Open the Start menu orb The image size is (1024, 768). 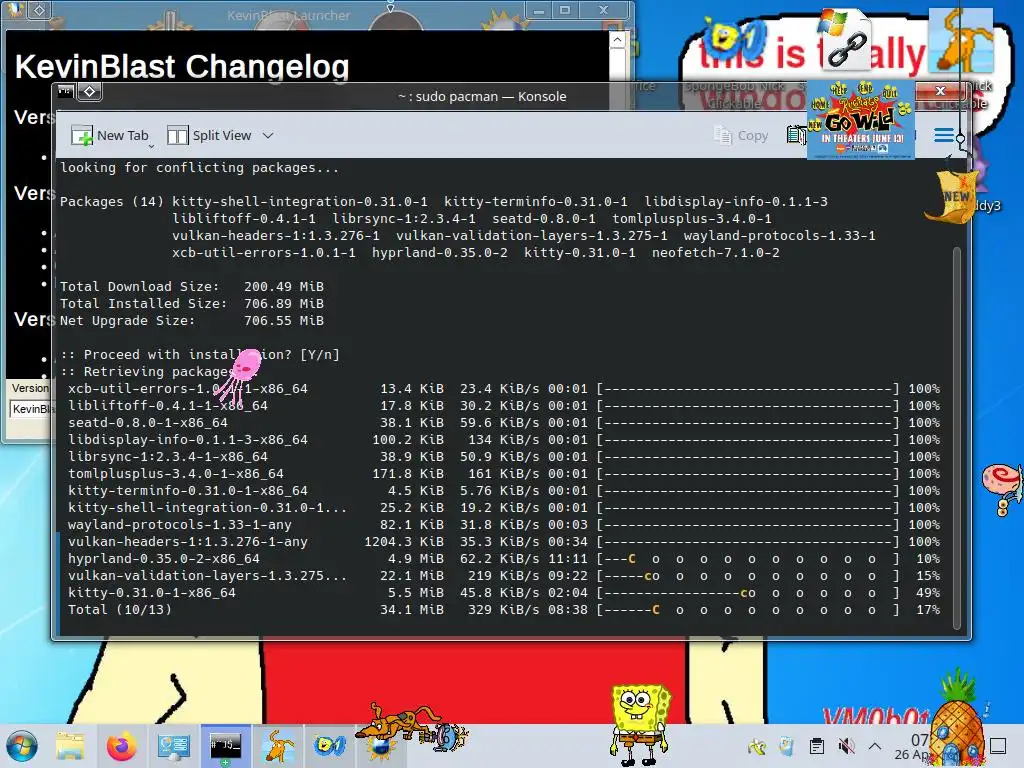point(22,746)
